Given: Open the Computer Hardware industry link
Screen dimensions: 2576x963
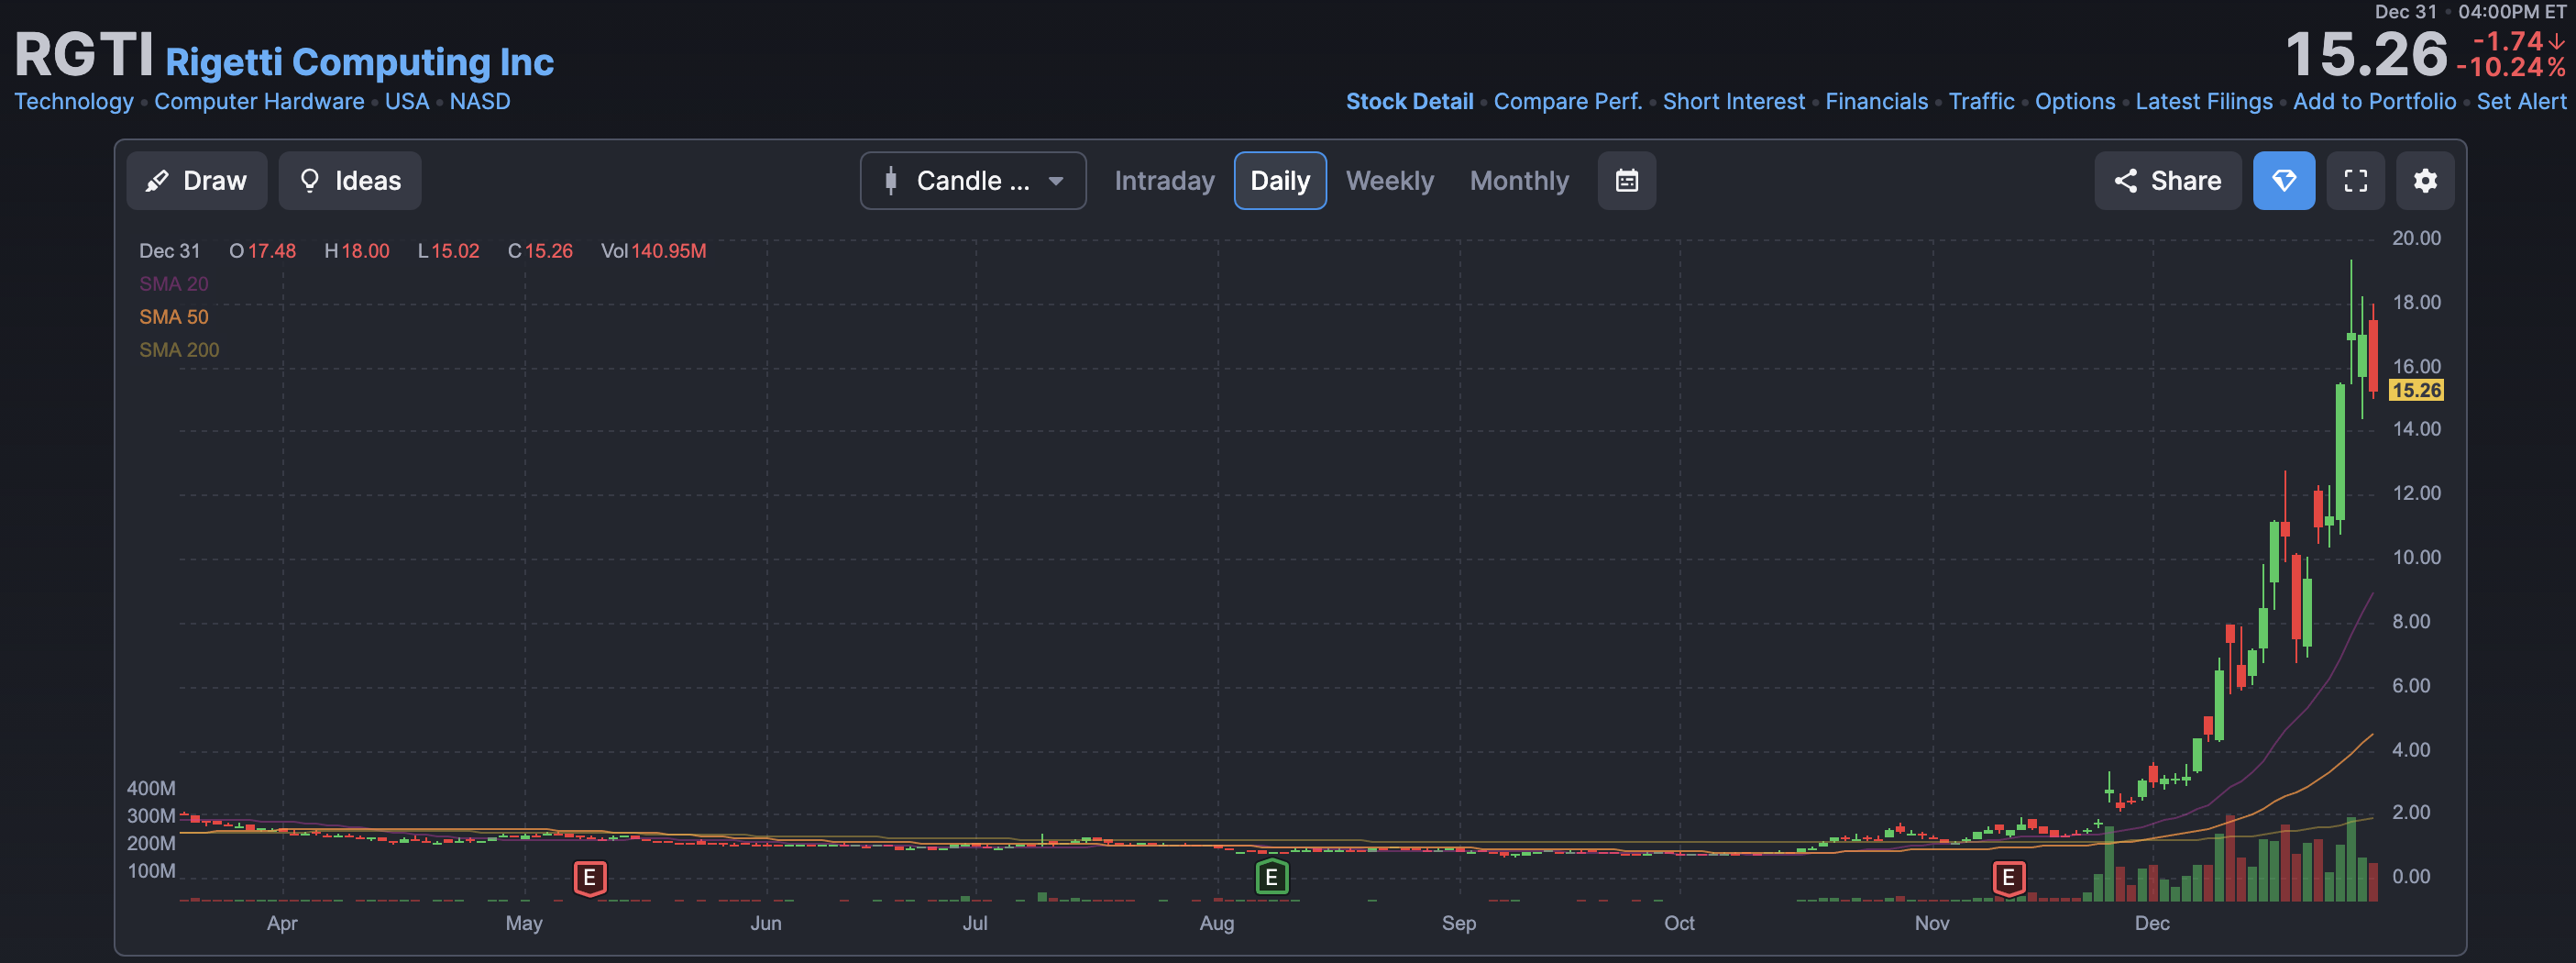Looking at the screenshot, I should [259, 102].
